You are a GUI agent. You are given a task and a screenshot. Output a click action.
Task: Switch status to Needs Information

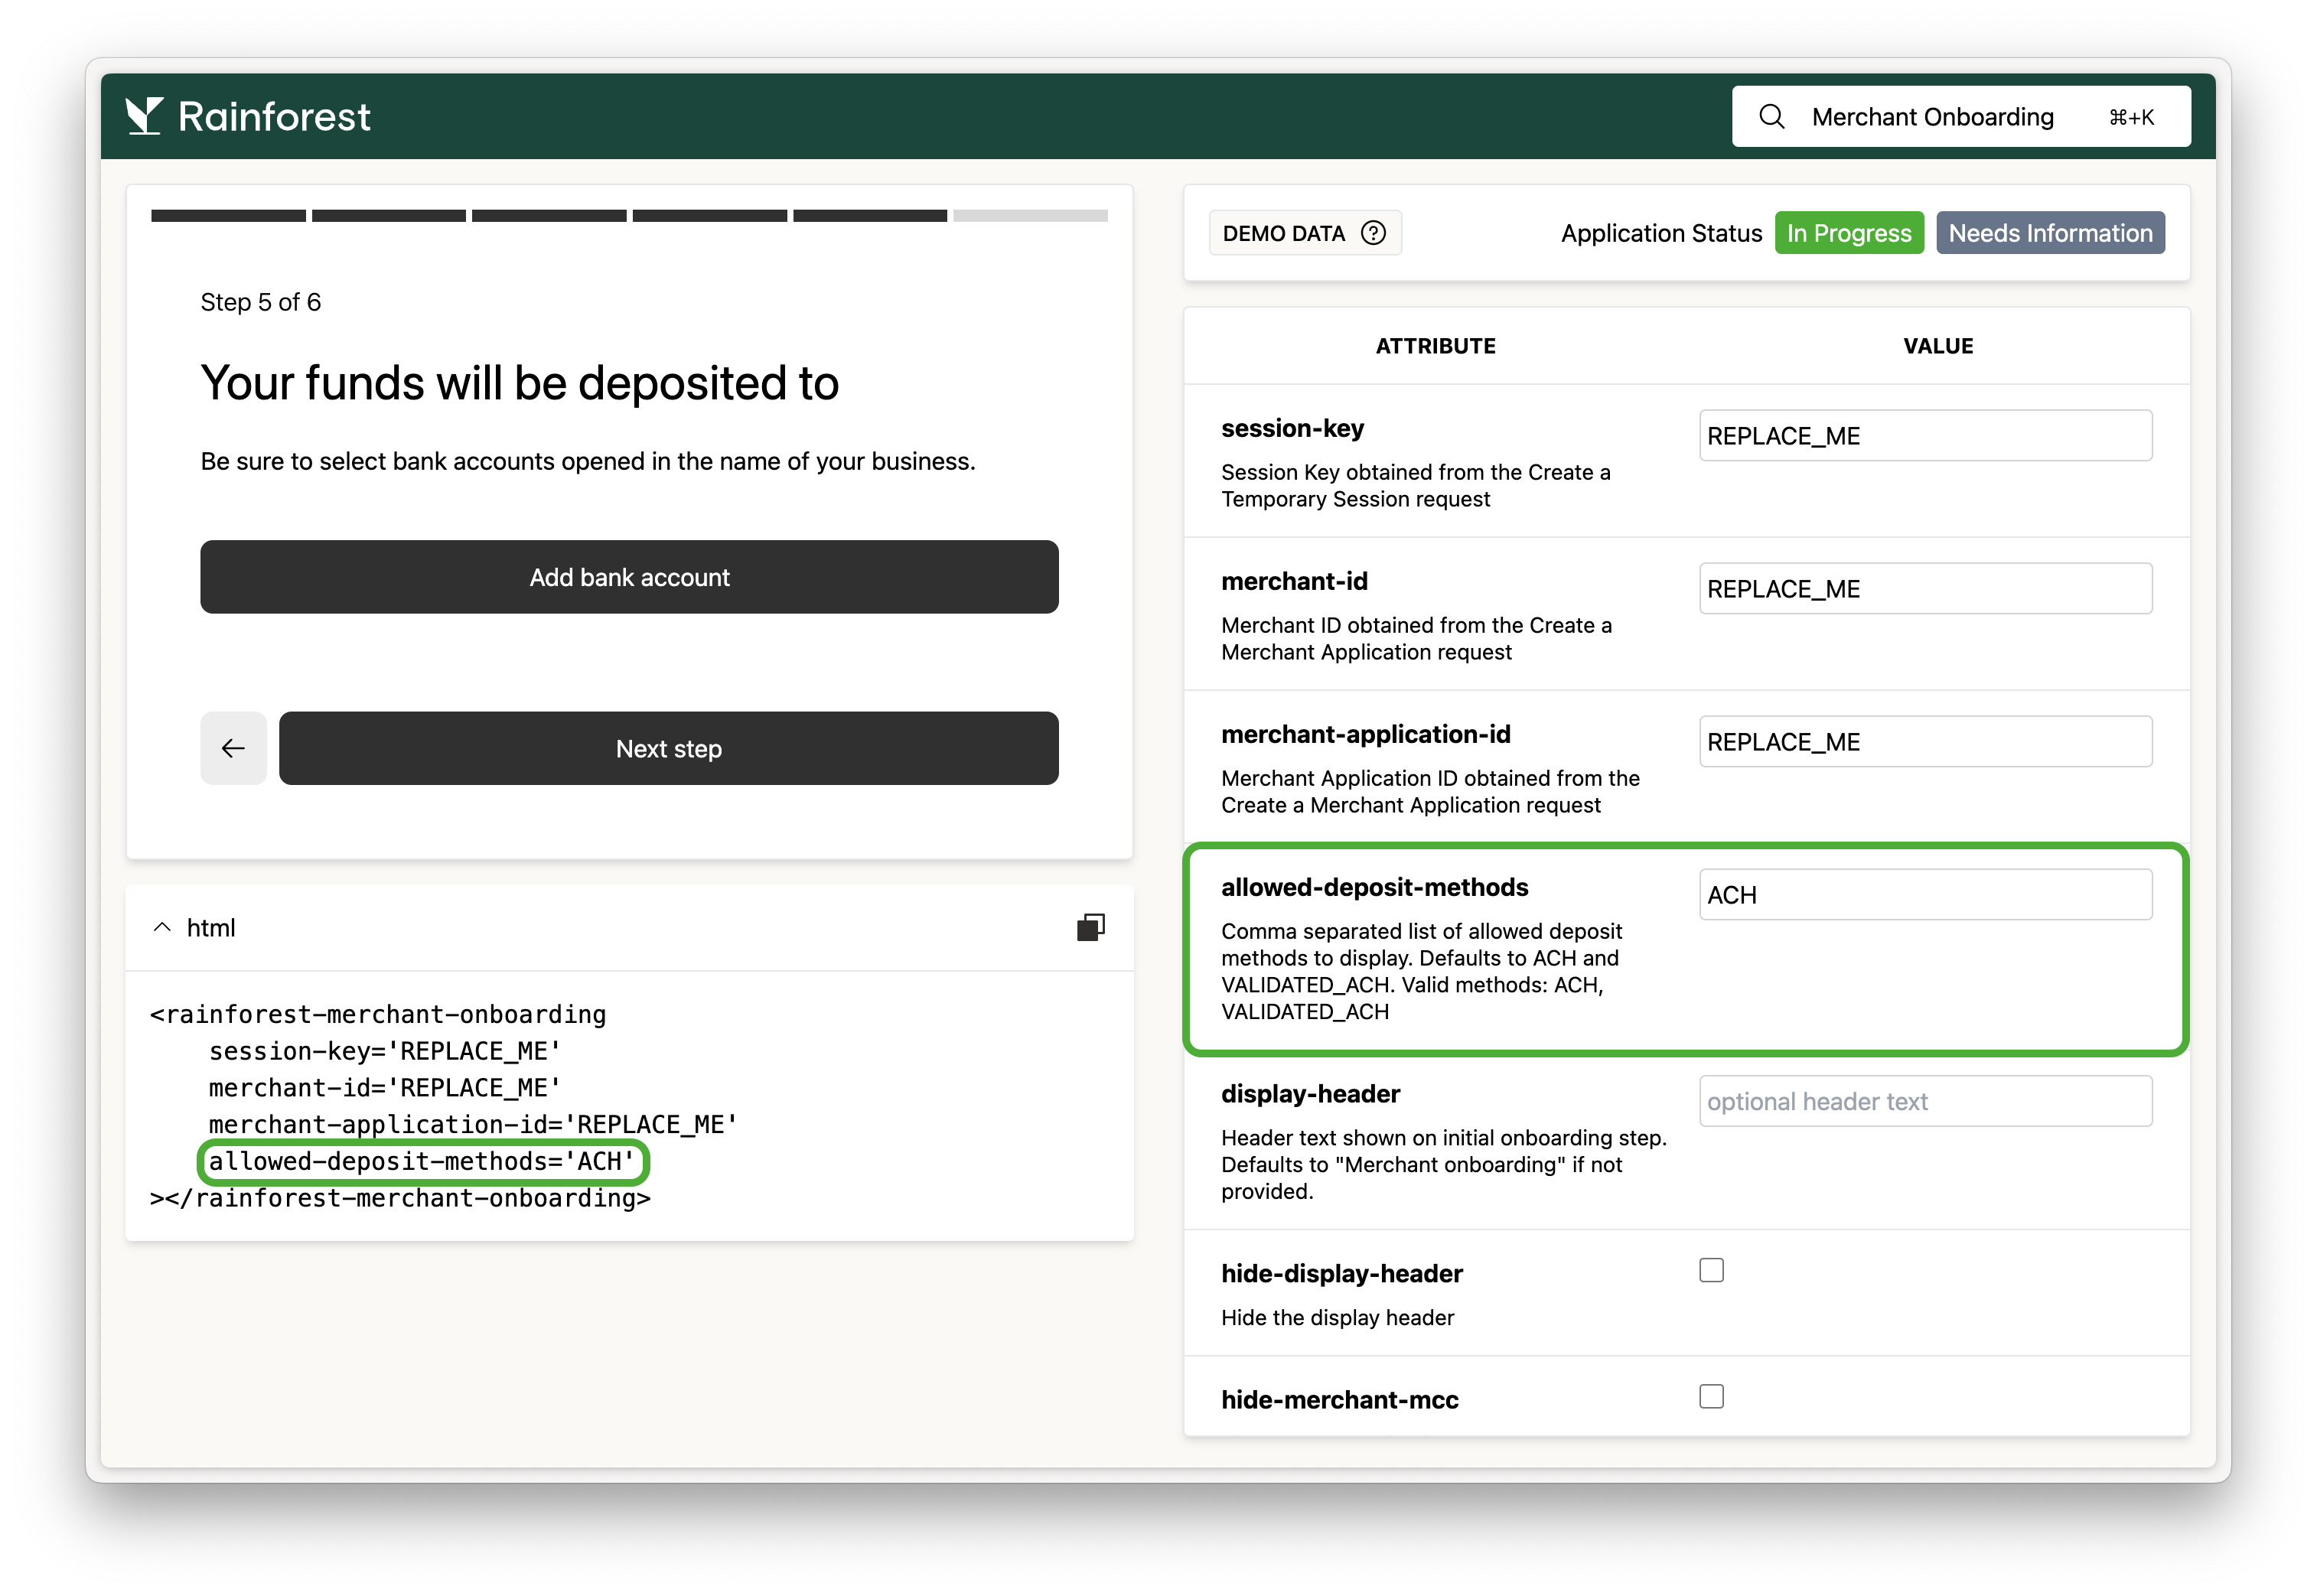[2049, 233]
